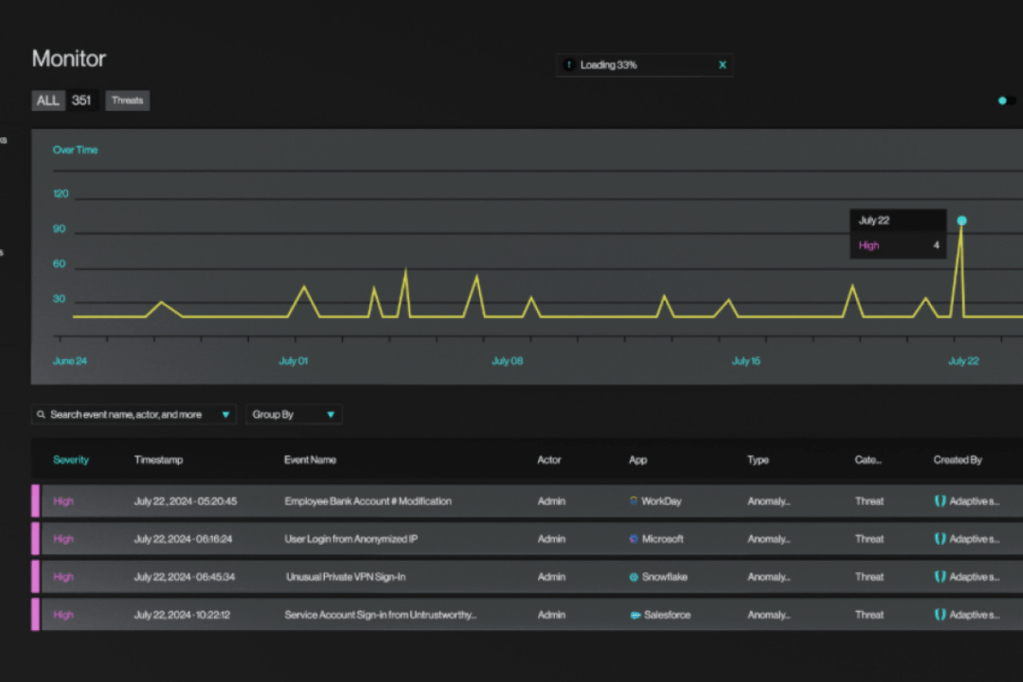This screenshot has height=682, width=1023.
Task: Select the ALL tab
Action: [48, 101]
